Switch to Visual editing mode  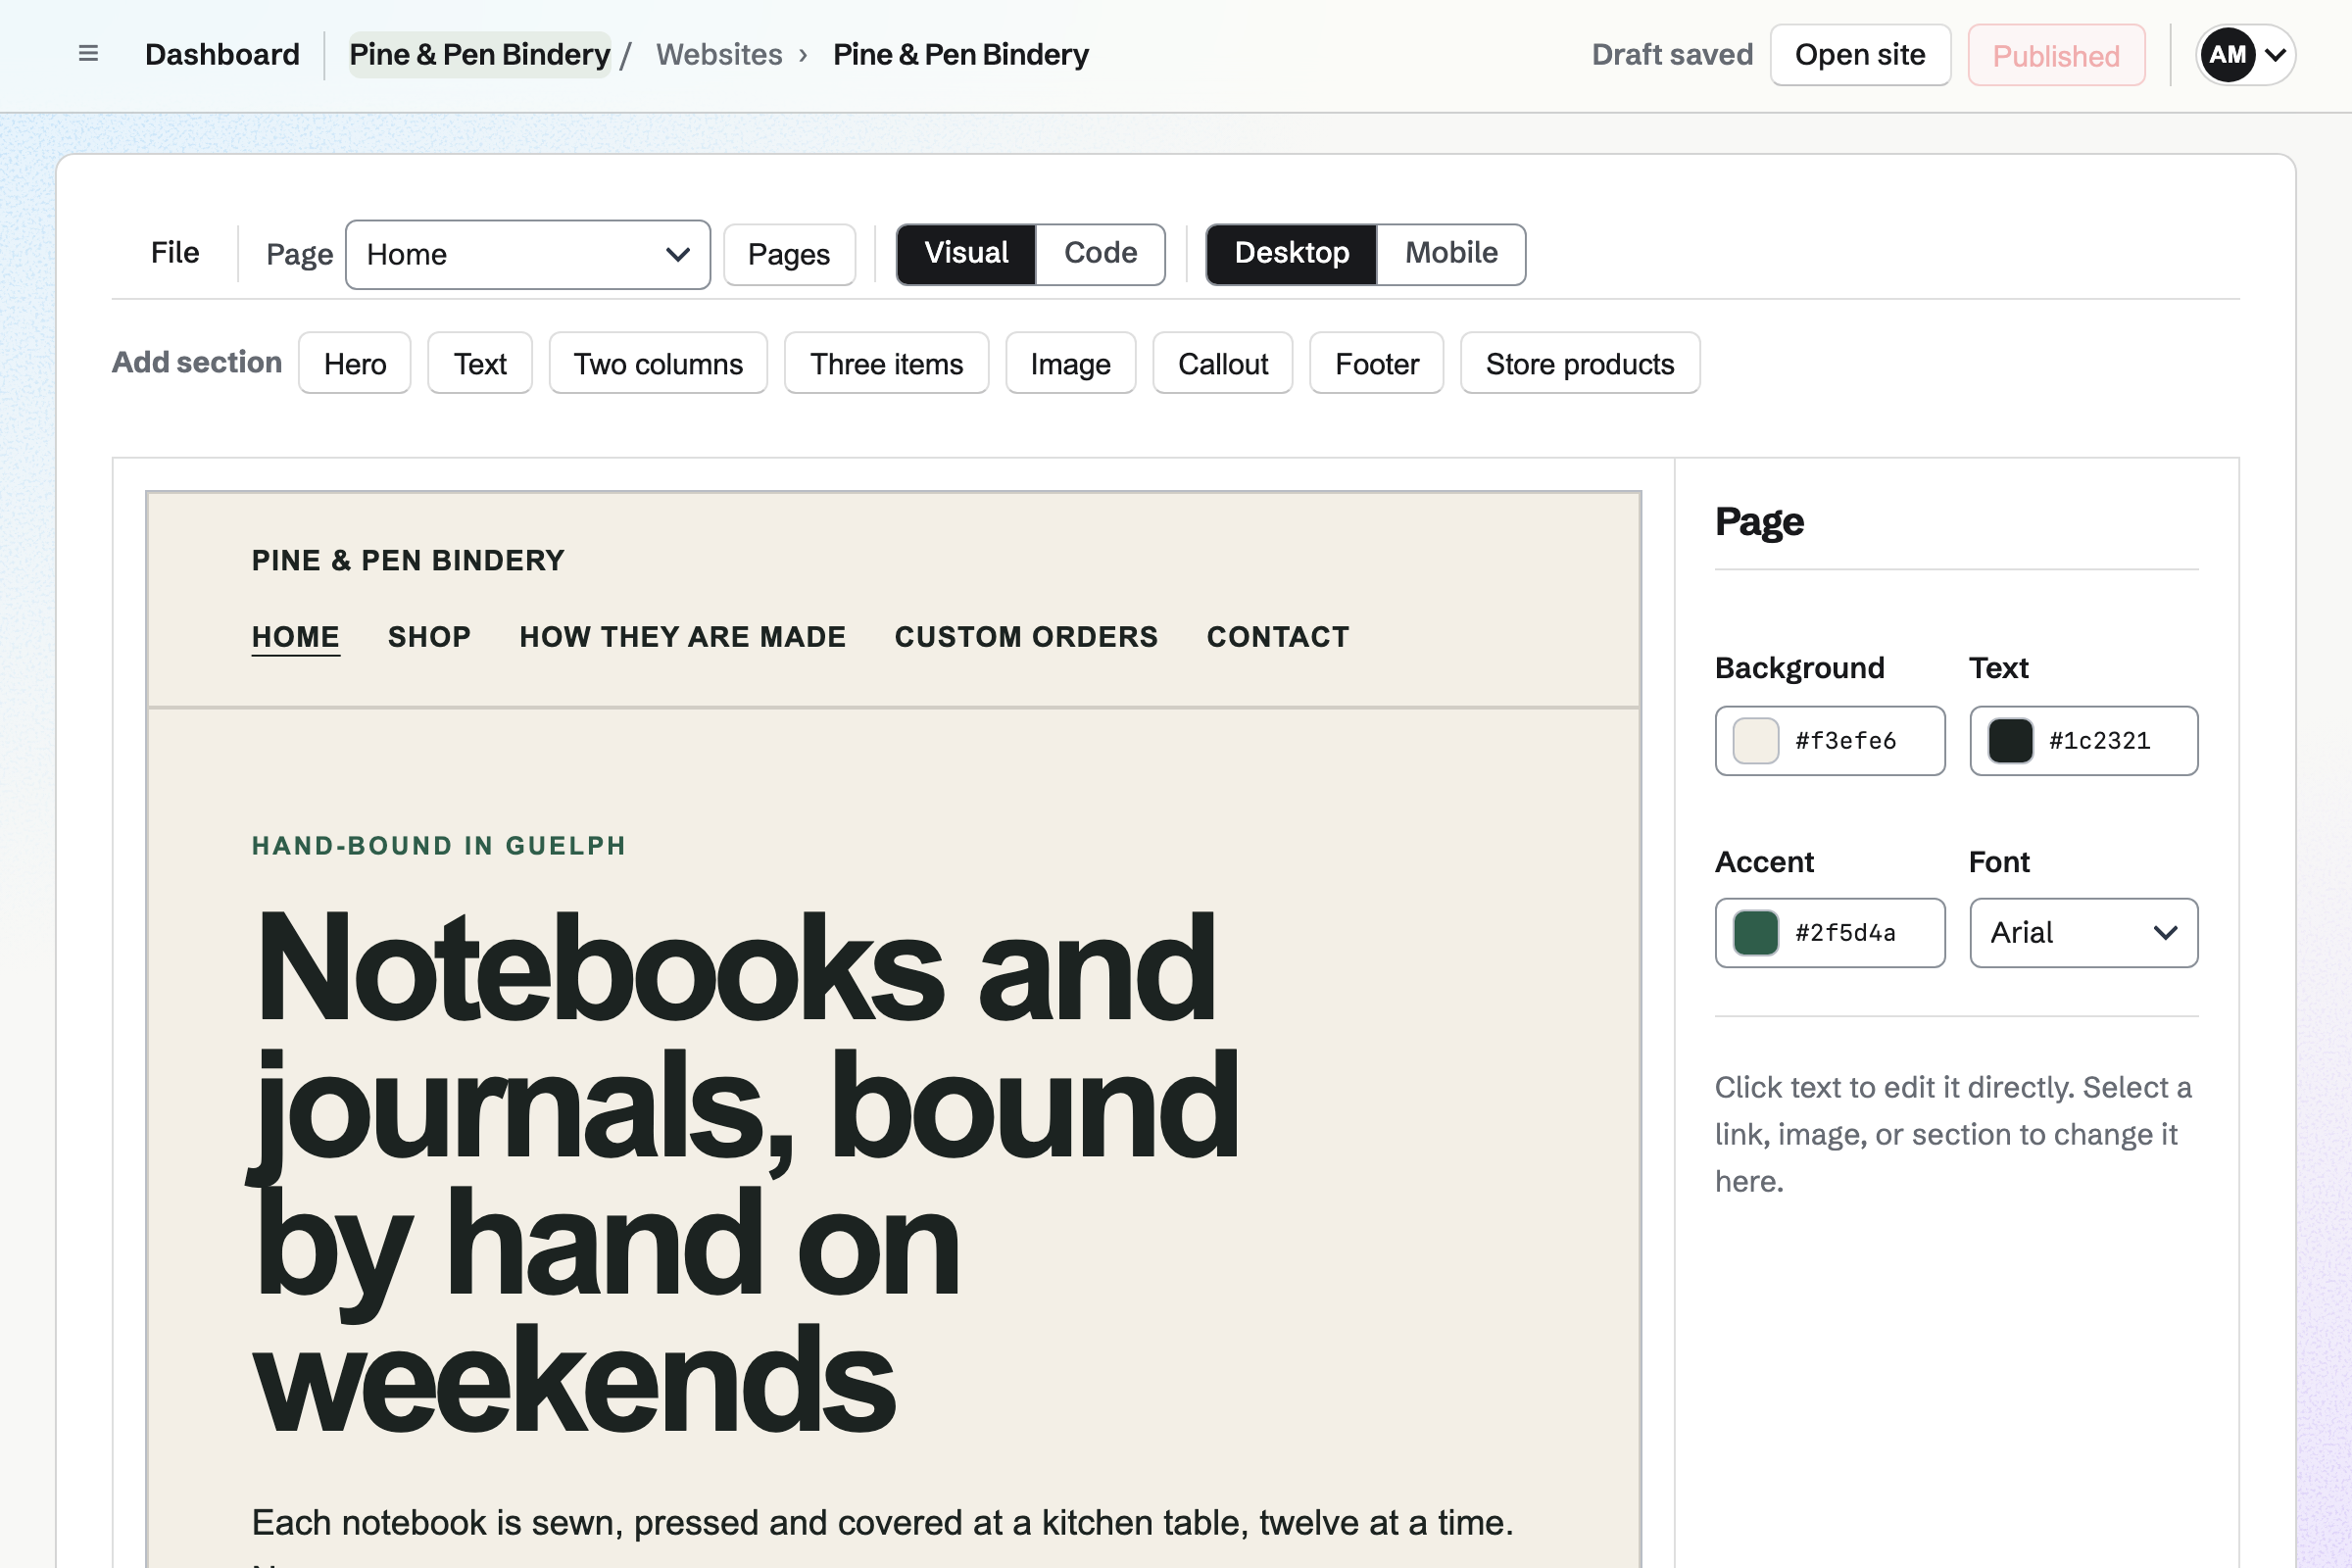pyautogui.click(x=966, y=254)
